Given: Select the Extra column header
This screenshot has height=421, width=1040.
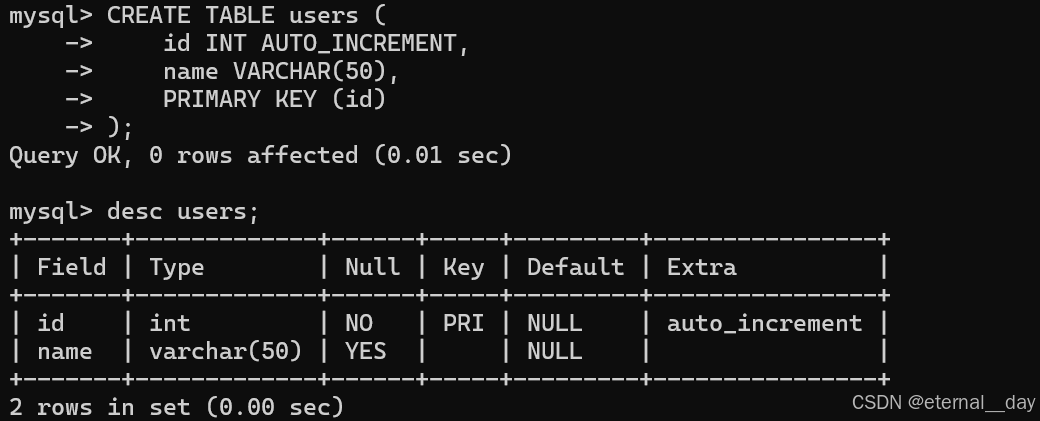Looking at the screenshot, I should (701, 267).
